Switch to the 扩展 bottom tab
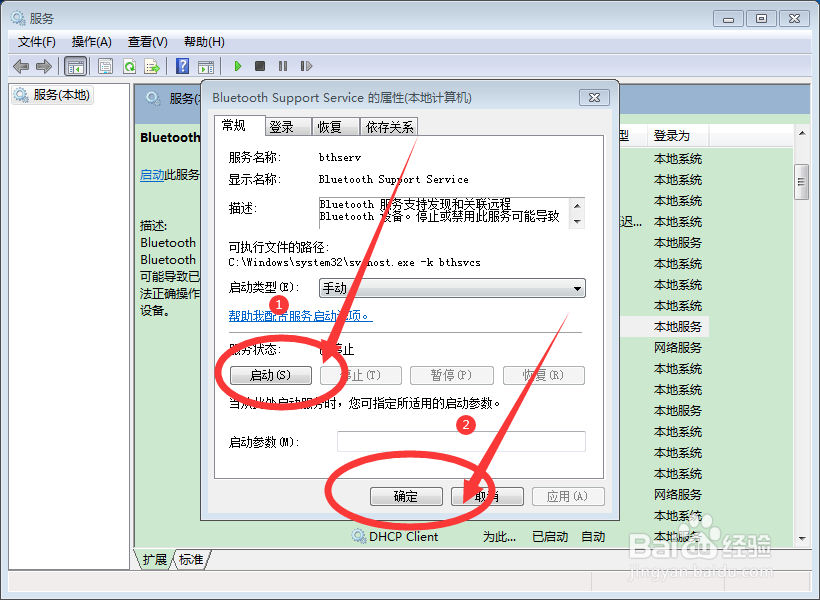The image size is (820, 600). pos(154,559)
